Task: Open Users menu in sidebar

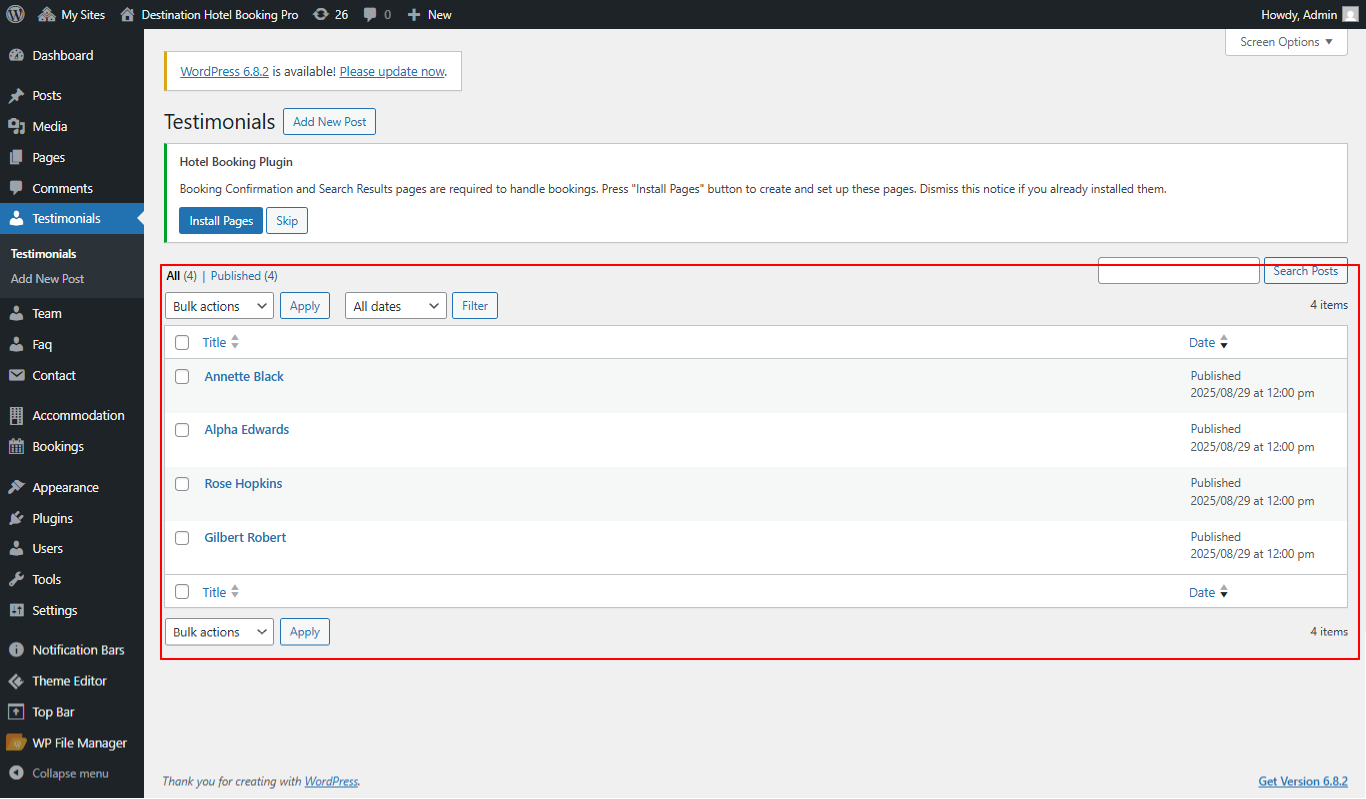Action: point(72,548)
